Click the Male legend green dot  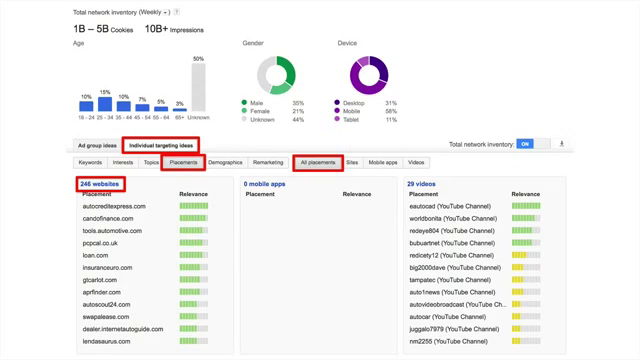244,102
